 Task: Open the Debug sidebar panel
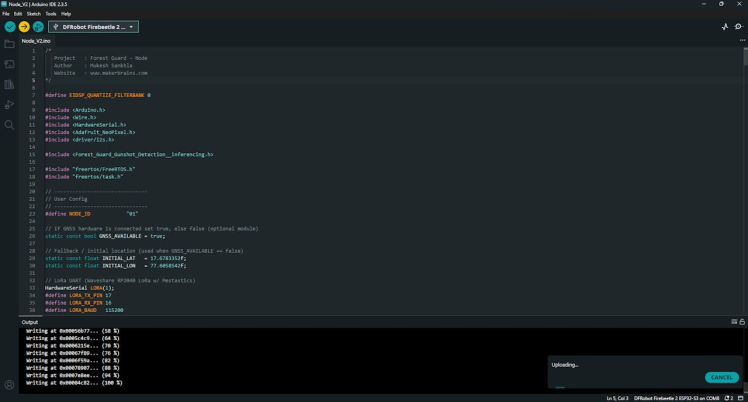pos(9,104)
